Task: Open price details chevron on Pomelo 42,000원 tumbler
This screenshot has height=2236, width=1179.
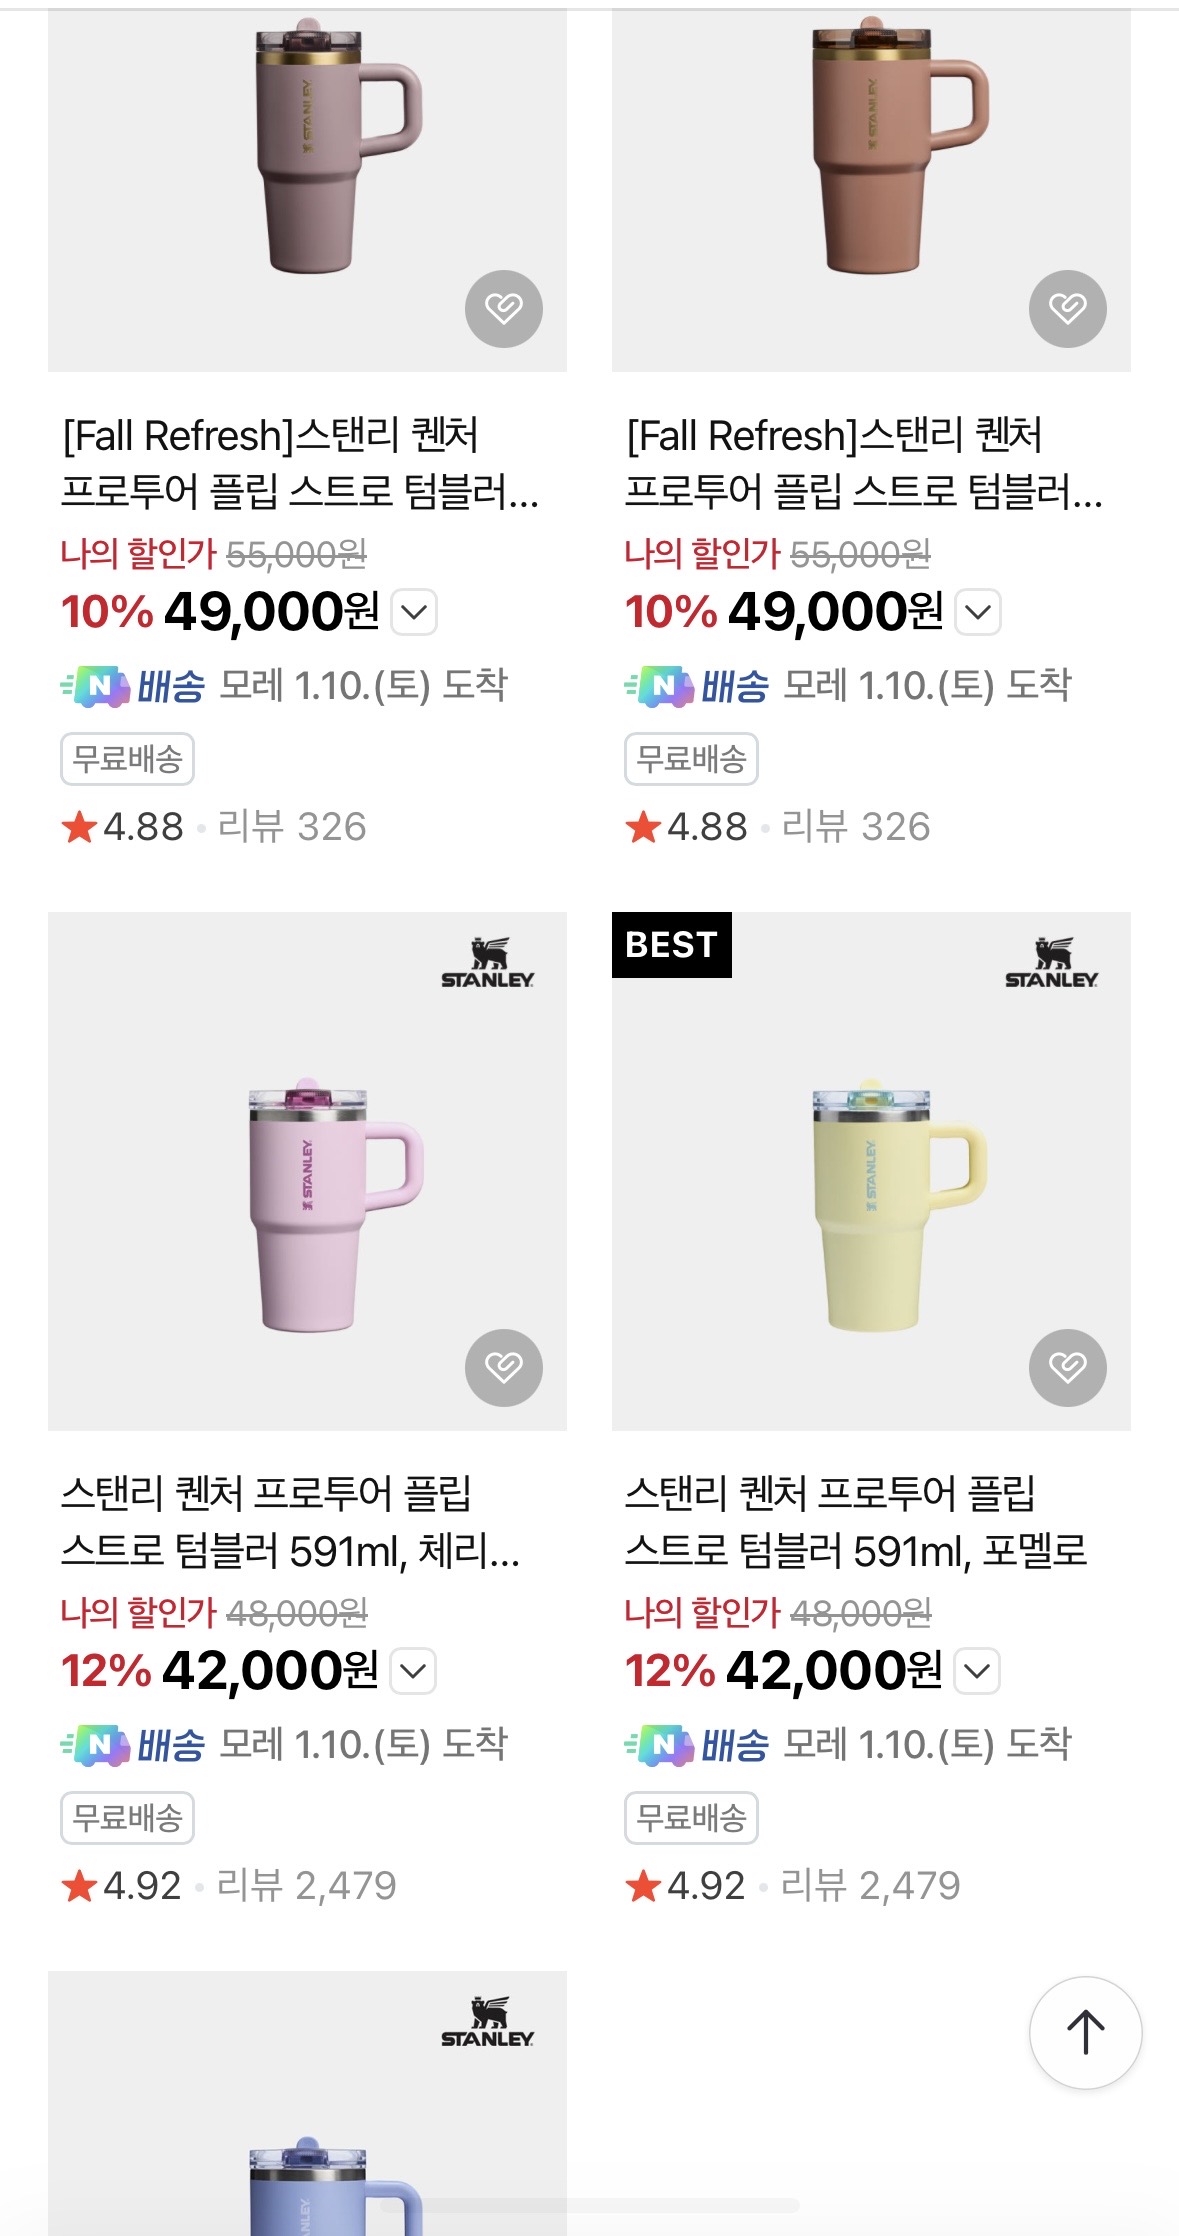Action: coord(977,1670)
